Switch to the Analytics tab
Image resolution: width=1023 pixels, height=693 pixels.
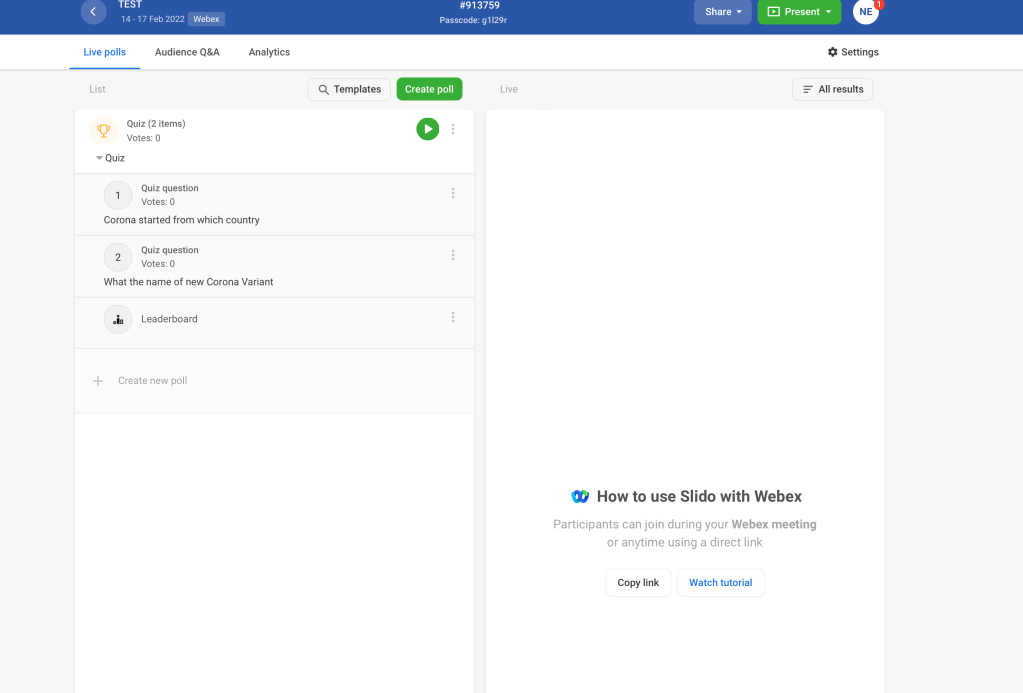[x=269, y=52]
